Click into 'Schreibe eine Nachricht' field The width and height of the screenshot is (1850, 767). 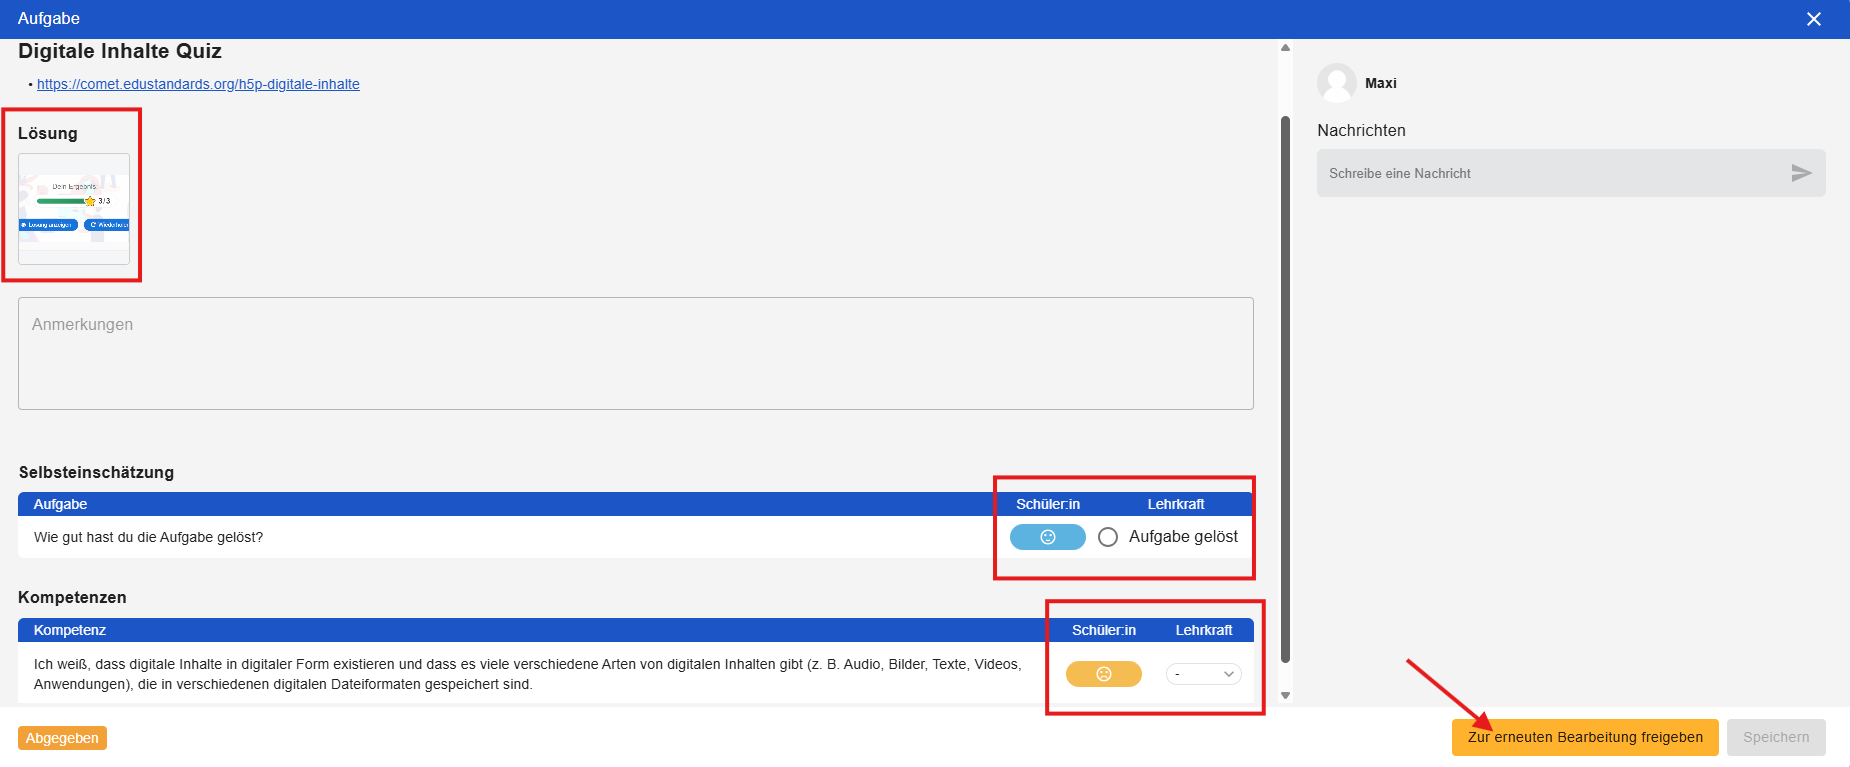1550,173
